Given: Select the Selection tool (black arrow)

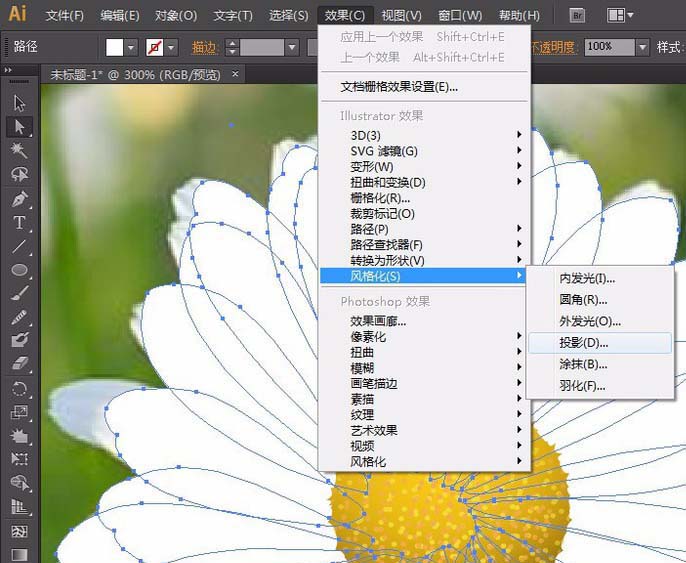Looking at the screenshot, I should tap(19, 103).
